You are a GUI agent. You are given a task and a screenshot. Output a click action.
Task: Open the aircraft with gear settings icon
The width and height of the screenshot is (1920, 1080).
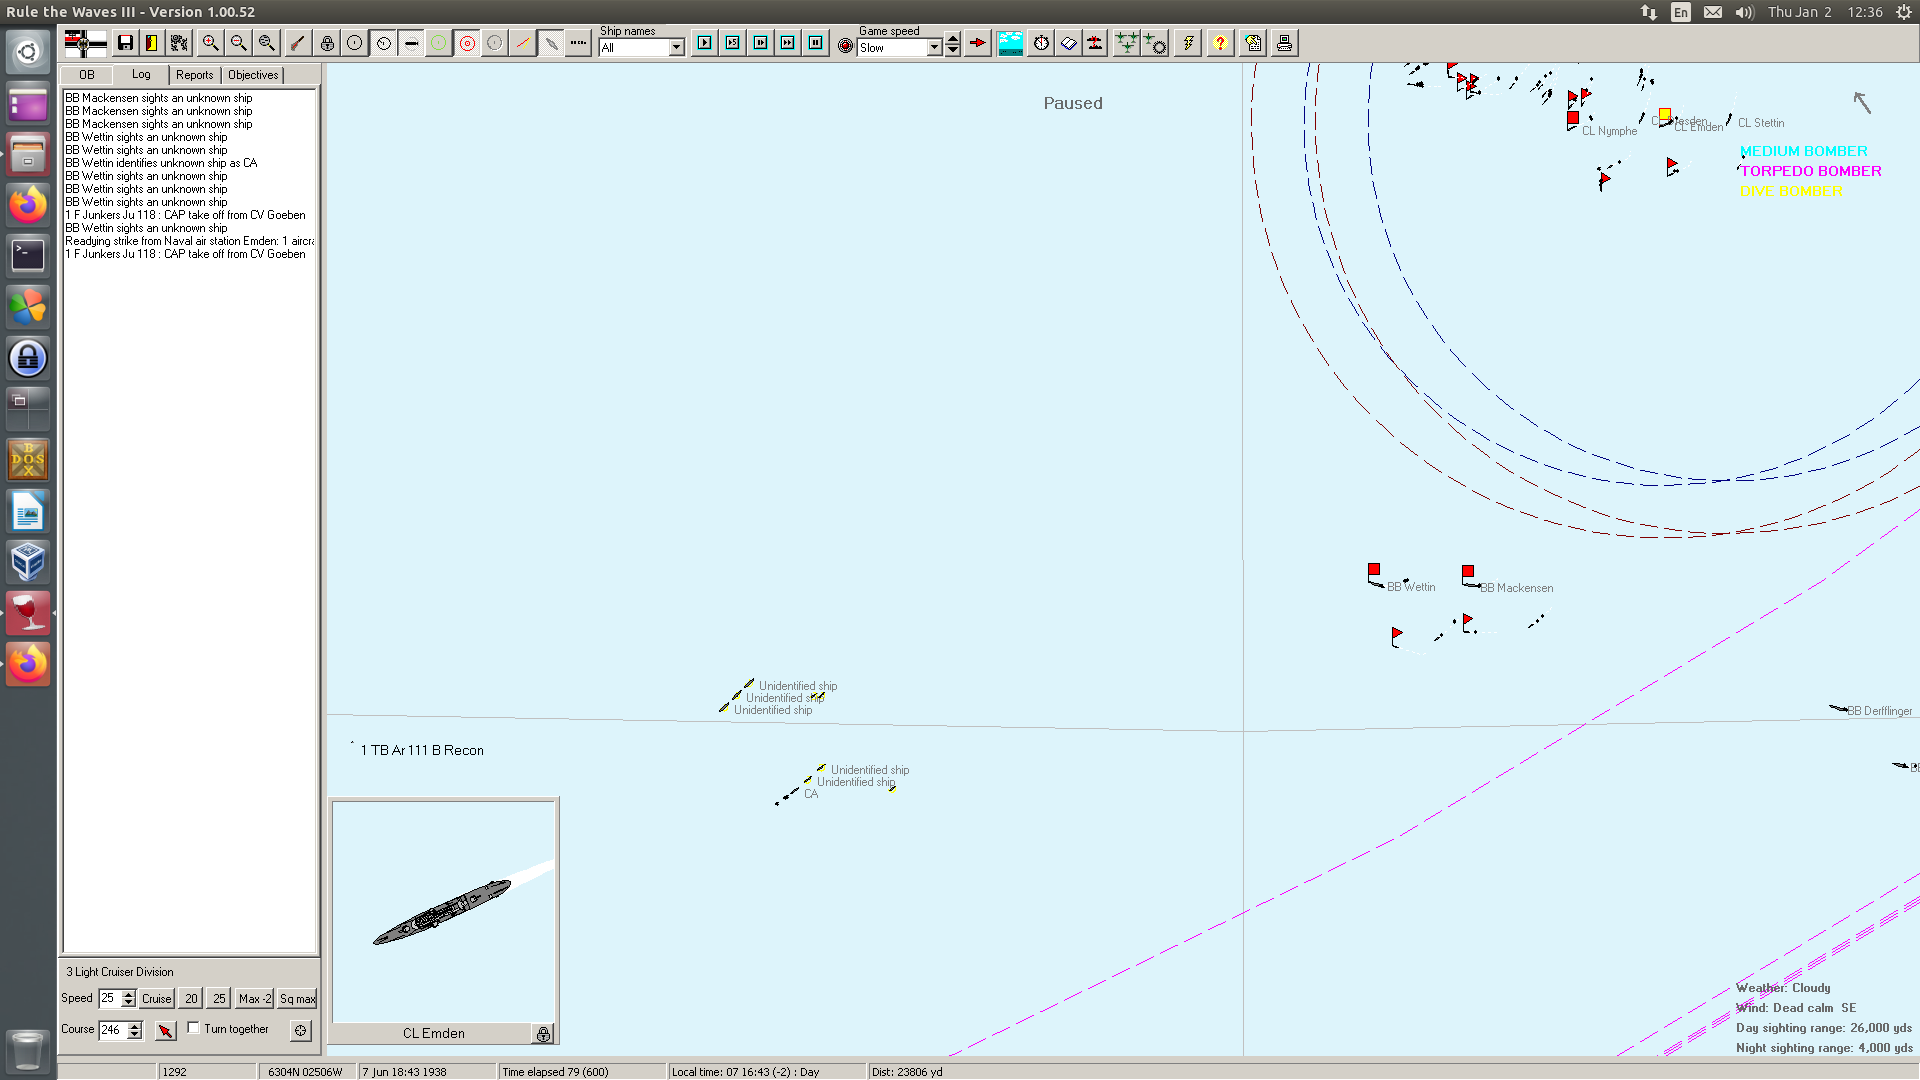[x=1155, y=43]
